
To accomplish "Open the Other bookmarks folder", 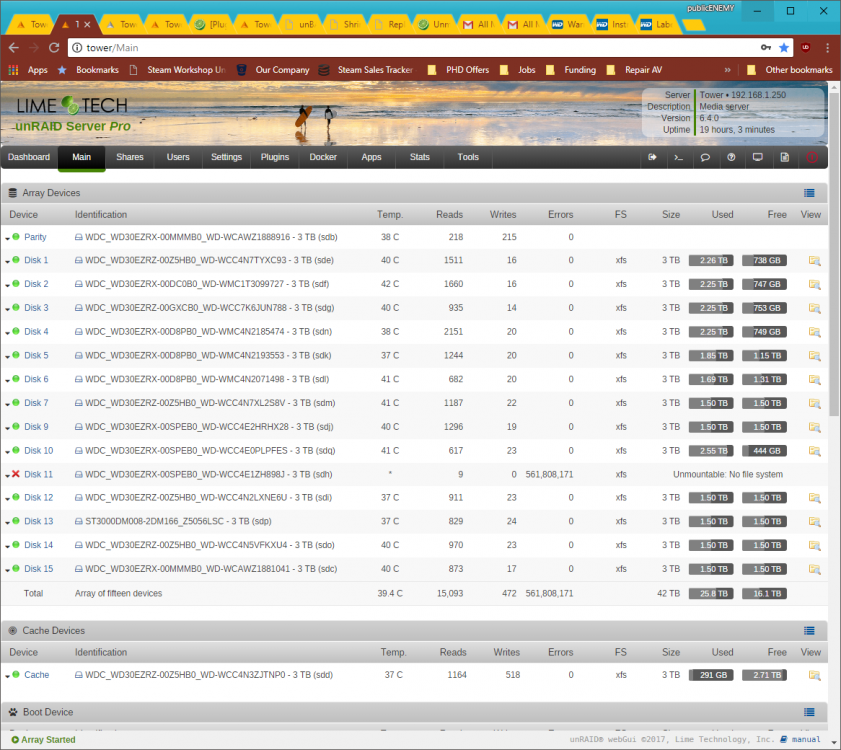I will point(789,70).
